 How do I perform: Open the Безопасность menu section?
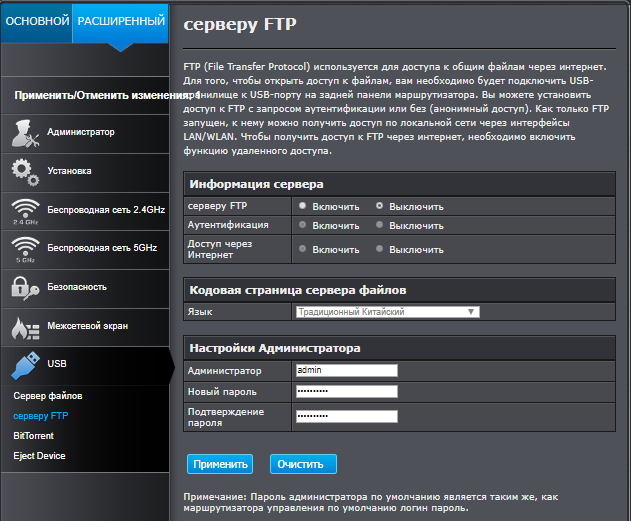click(x=85, y=288)
